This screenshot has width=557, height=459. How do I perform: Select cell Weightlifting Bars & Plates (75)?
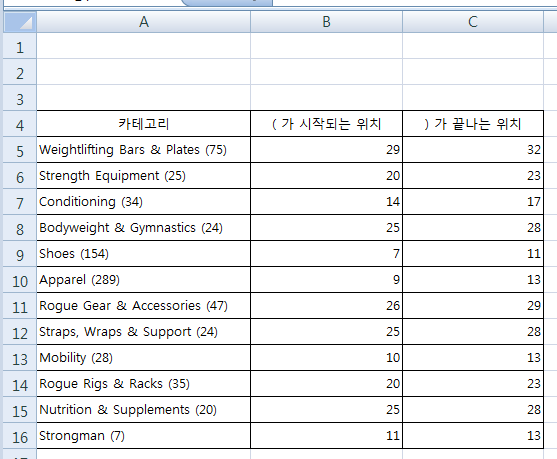(144, 150)
